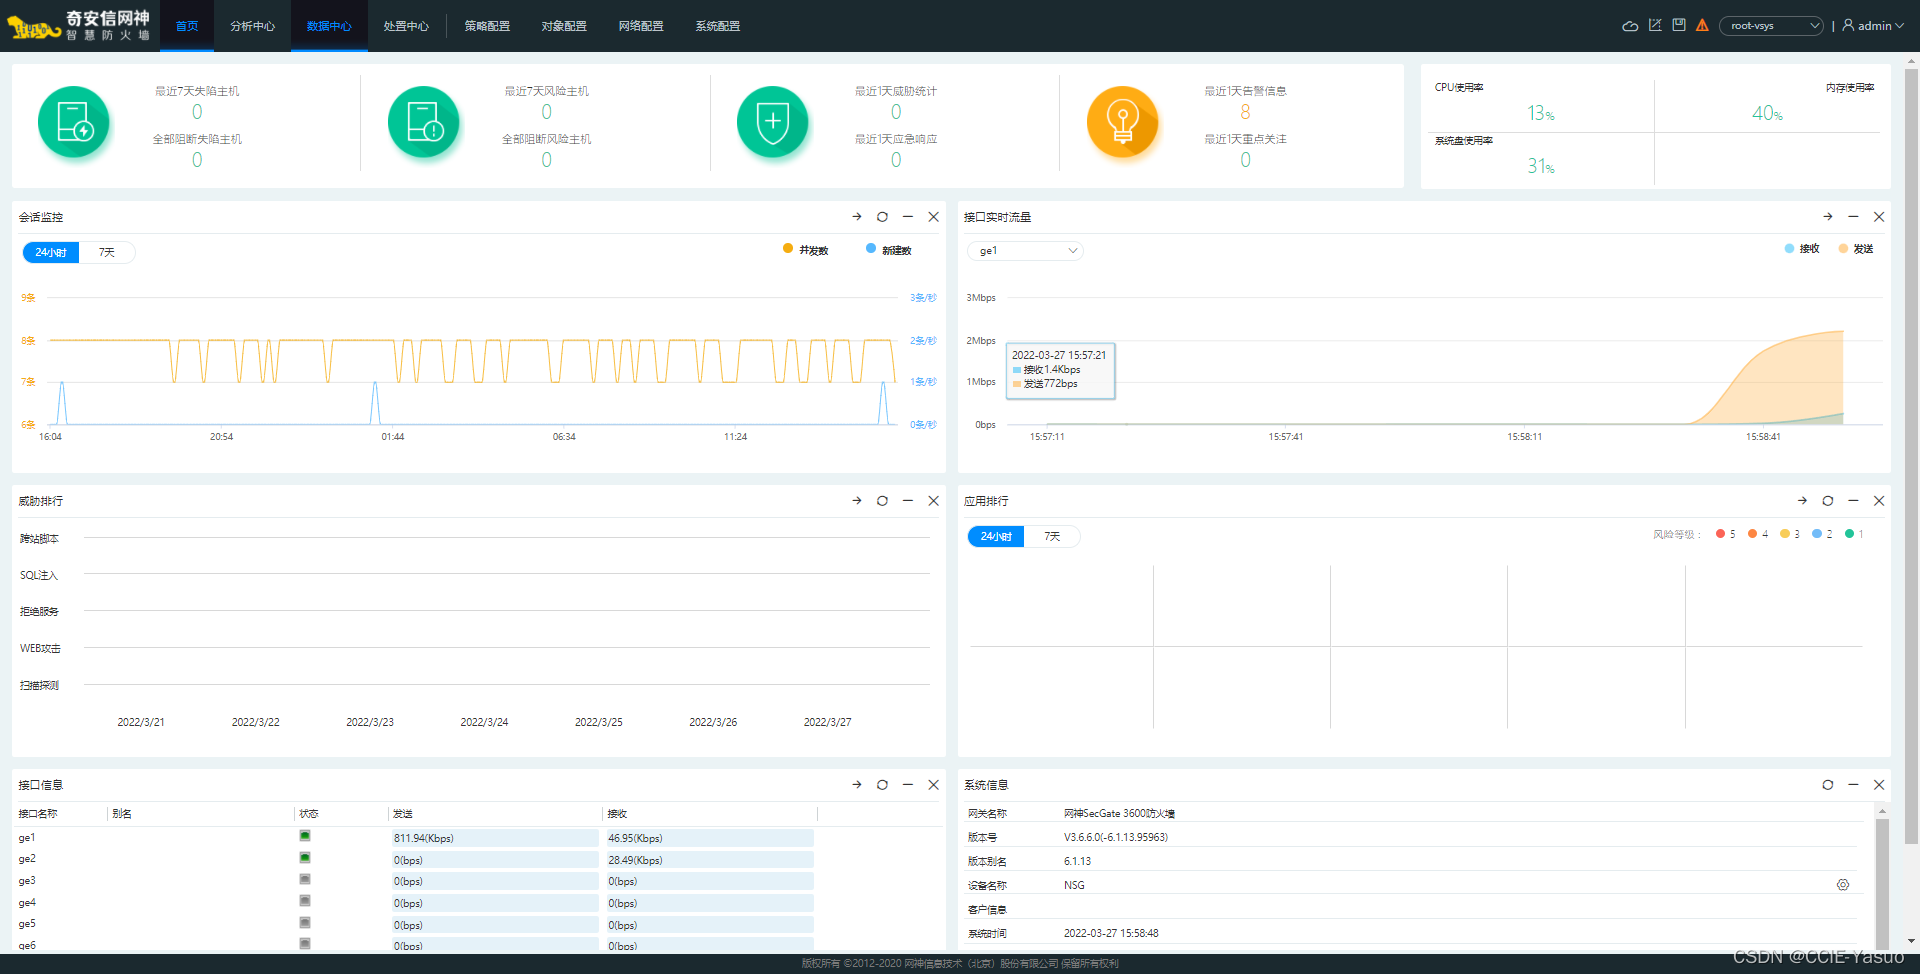Open the ge1 interface dropdown
1920x974 pixels.
[x=1025, y=251]
